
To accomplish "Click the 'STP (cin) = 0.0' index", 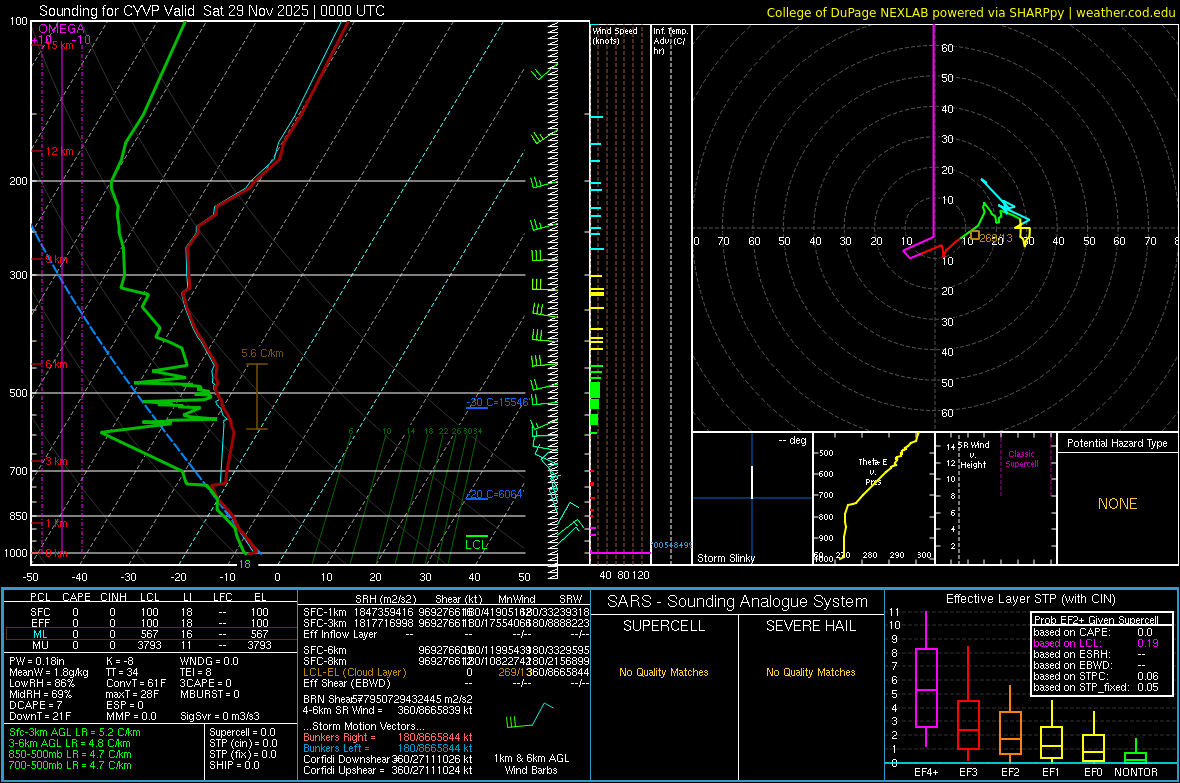I will click(x=243, y=743).
